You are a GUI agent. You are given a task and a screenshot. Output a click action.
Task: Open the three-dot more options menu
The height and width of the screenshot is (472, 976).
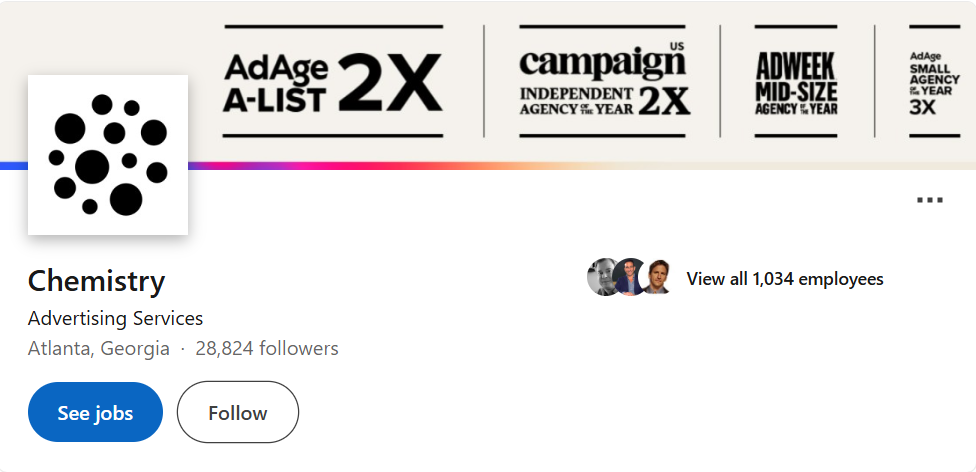point(929,200)
